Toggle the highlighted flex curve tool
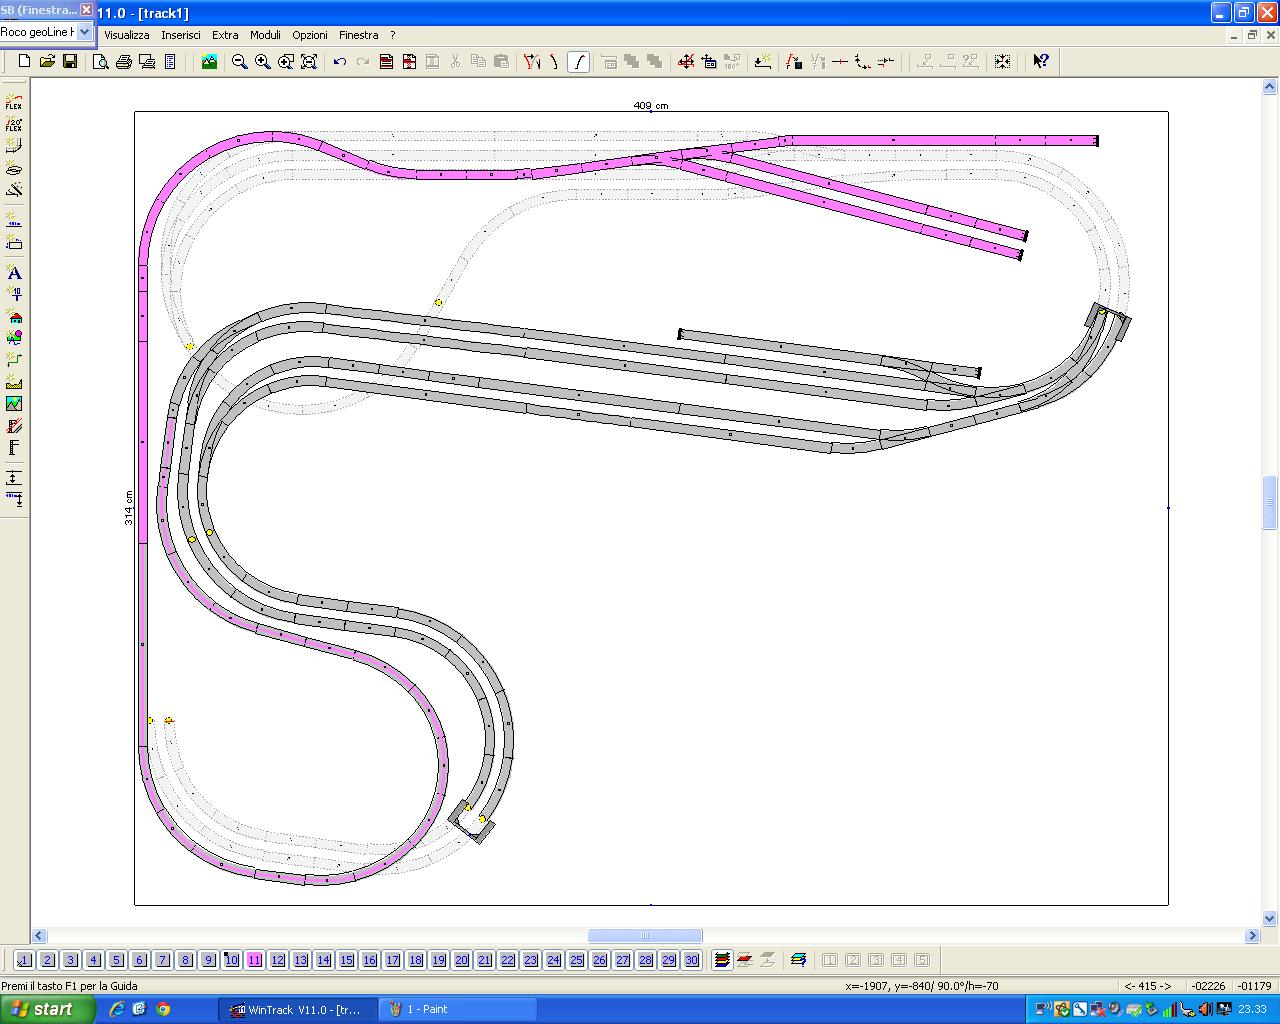 [578, 62]
